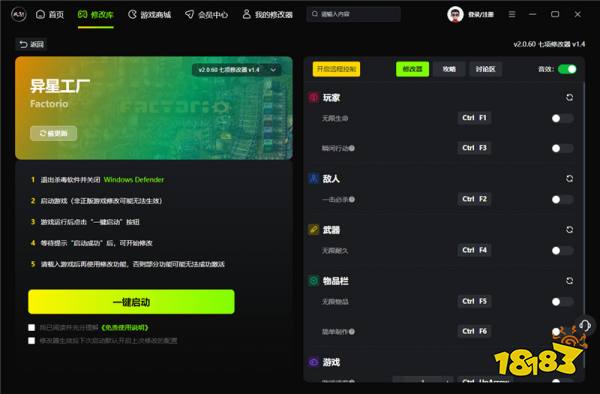Viewport: 600px width, 394px height.
Task: Click the Ctrl F4 hotkey box
Action: click(474, 250)
